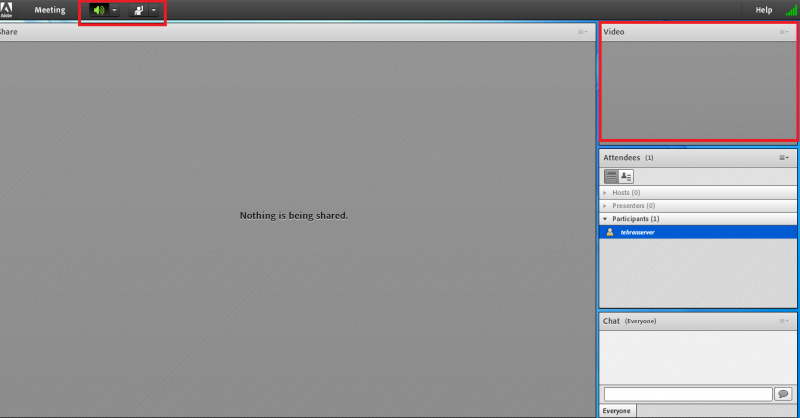Switch to attendee list view
This screenshot has width=800, height=418.
[x=610, y=176]
